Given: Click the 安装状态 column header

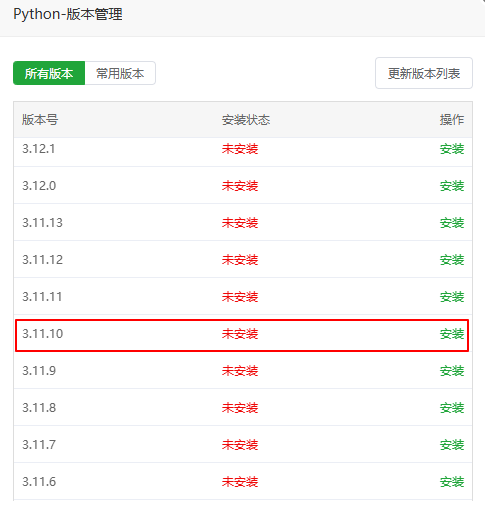Looking at the screenshot, I should tap(246, 120).
